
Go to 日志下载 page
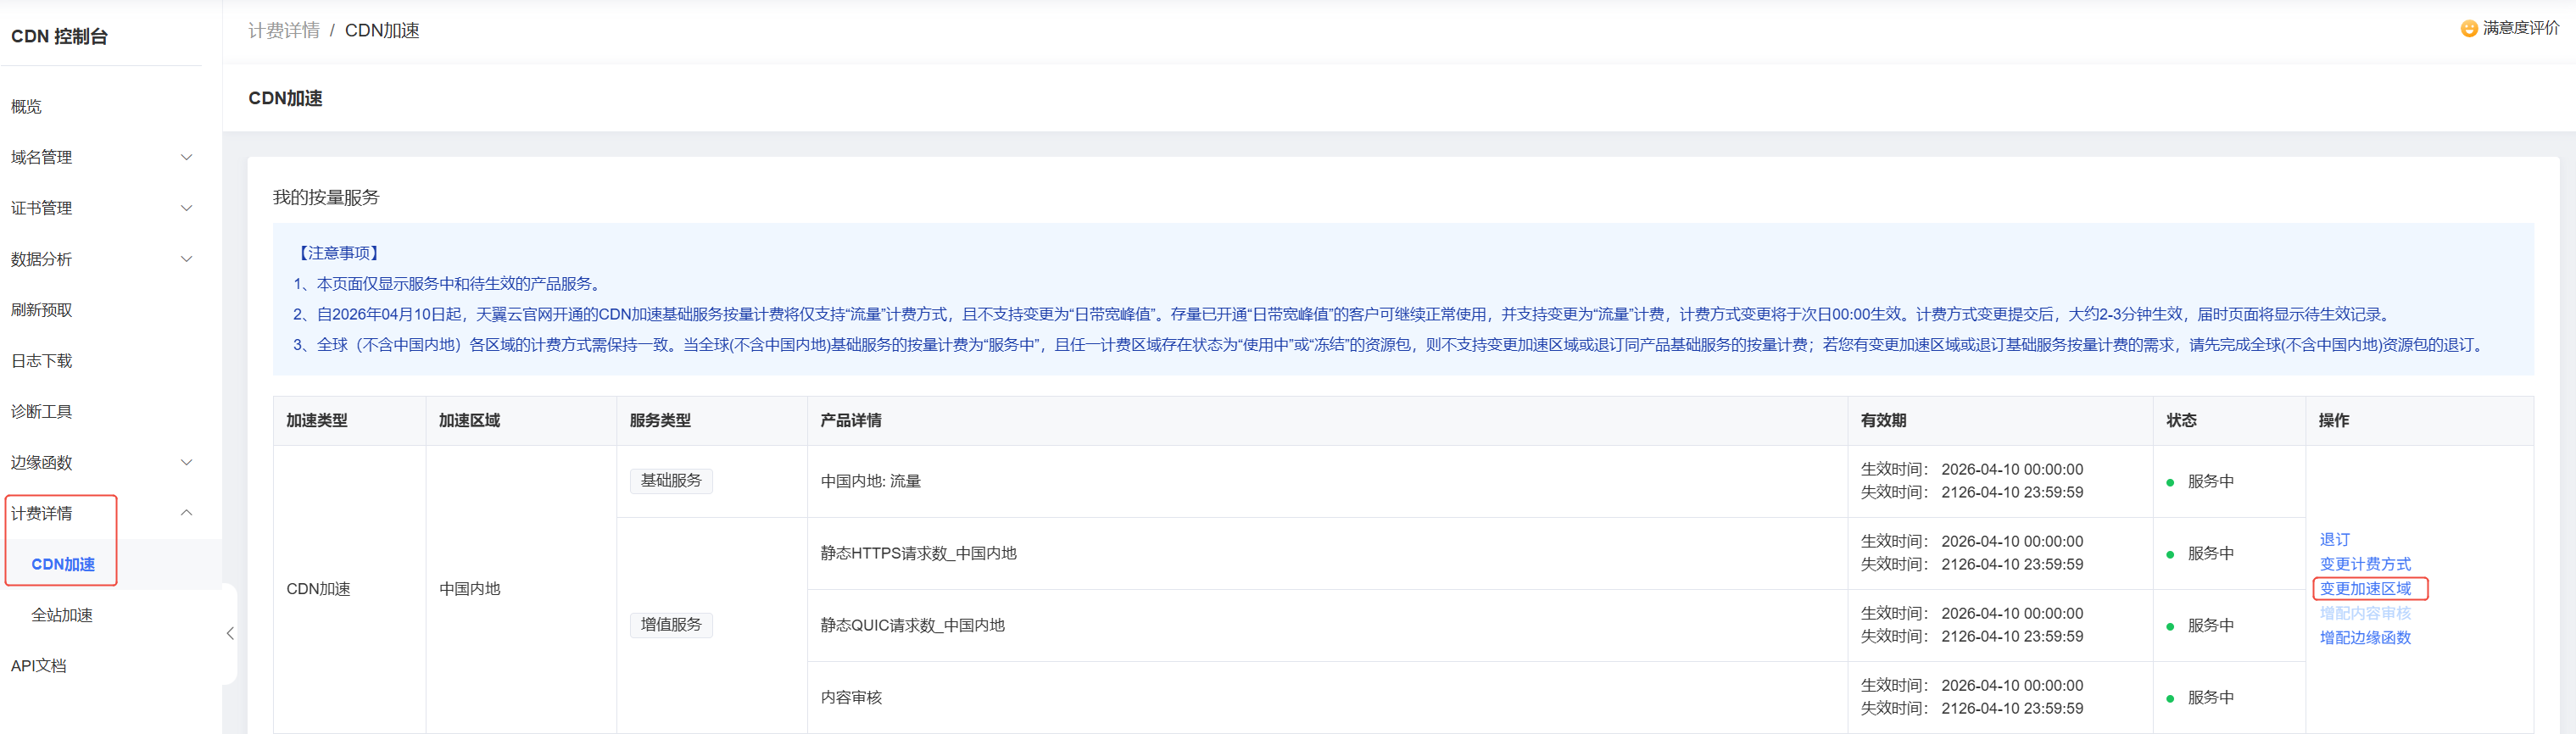point(42,361)
